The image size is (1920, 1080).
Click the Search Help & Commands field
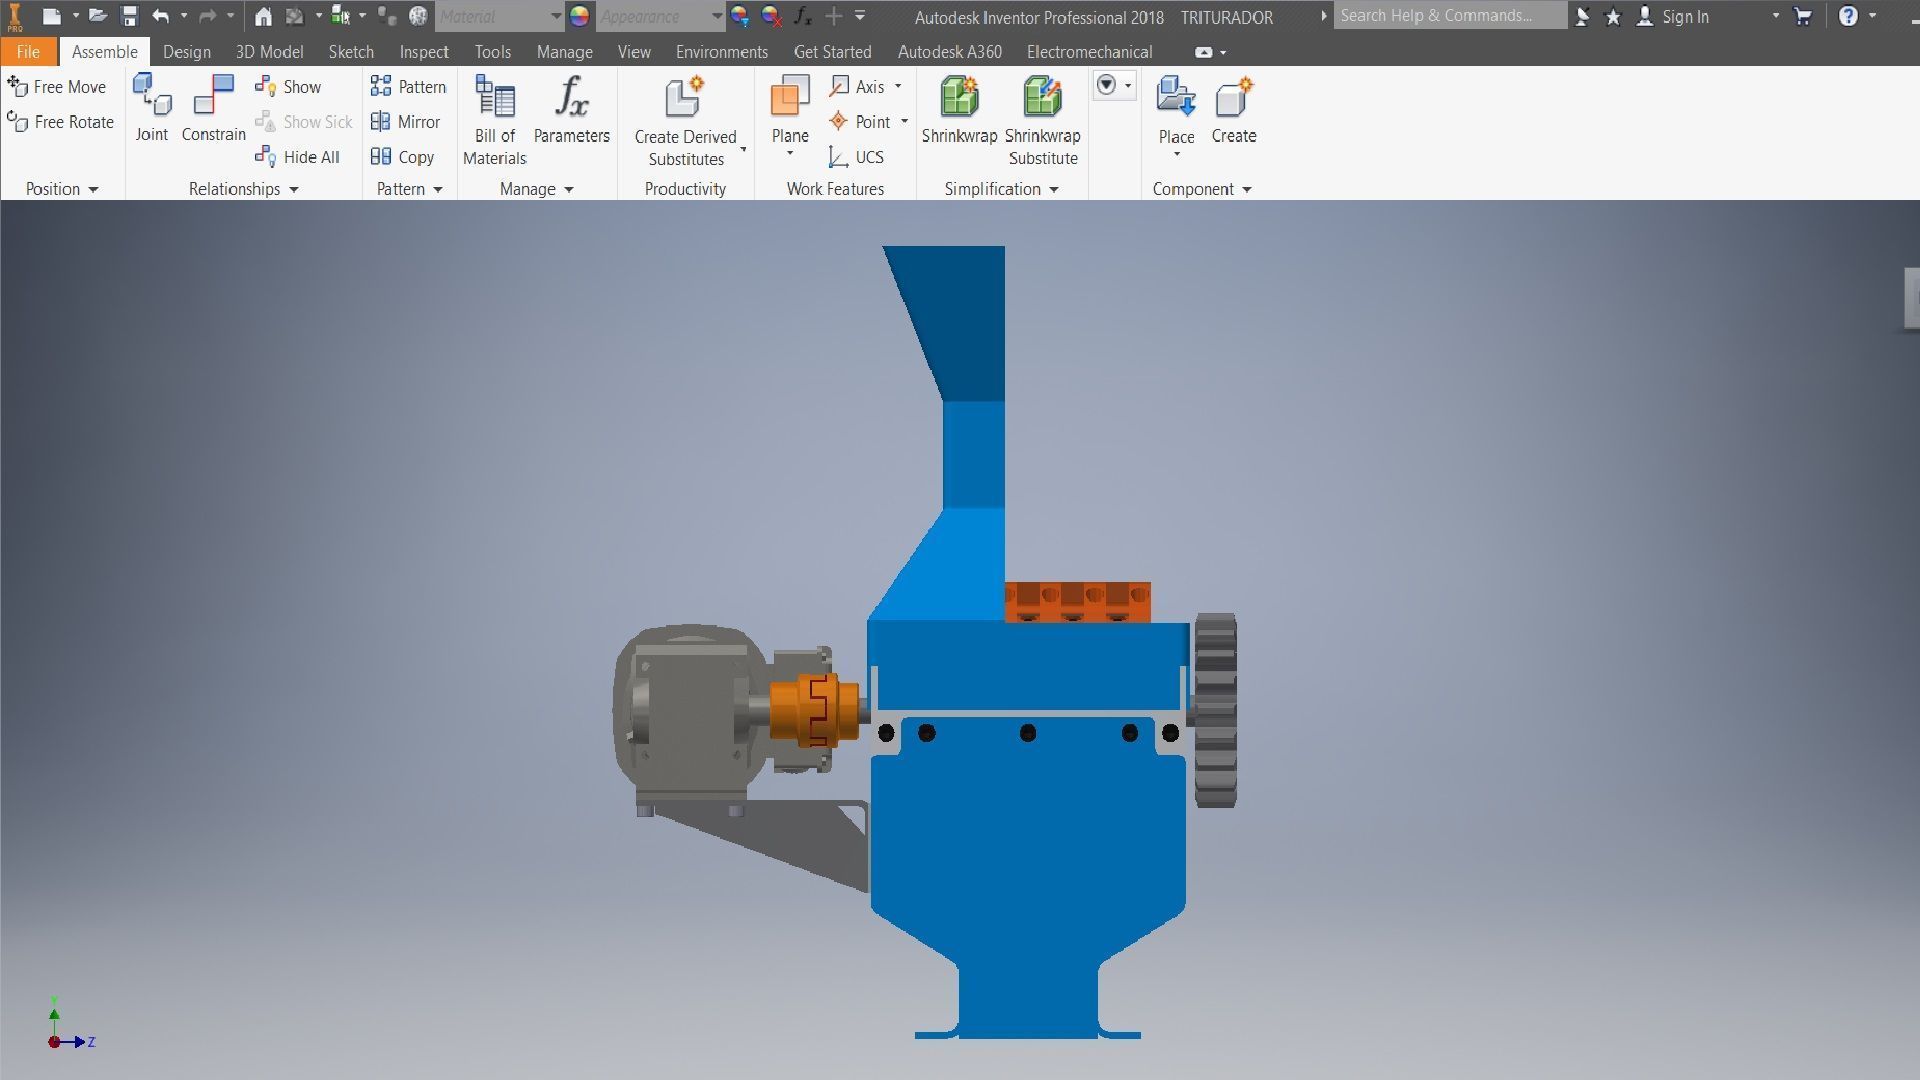point(1448,15)
